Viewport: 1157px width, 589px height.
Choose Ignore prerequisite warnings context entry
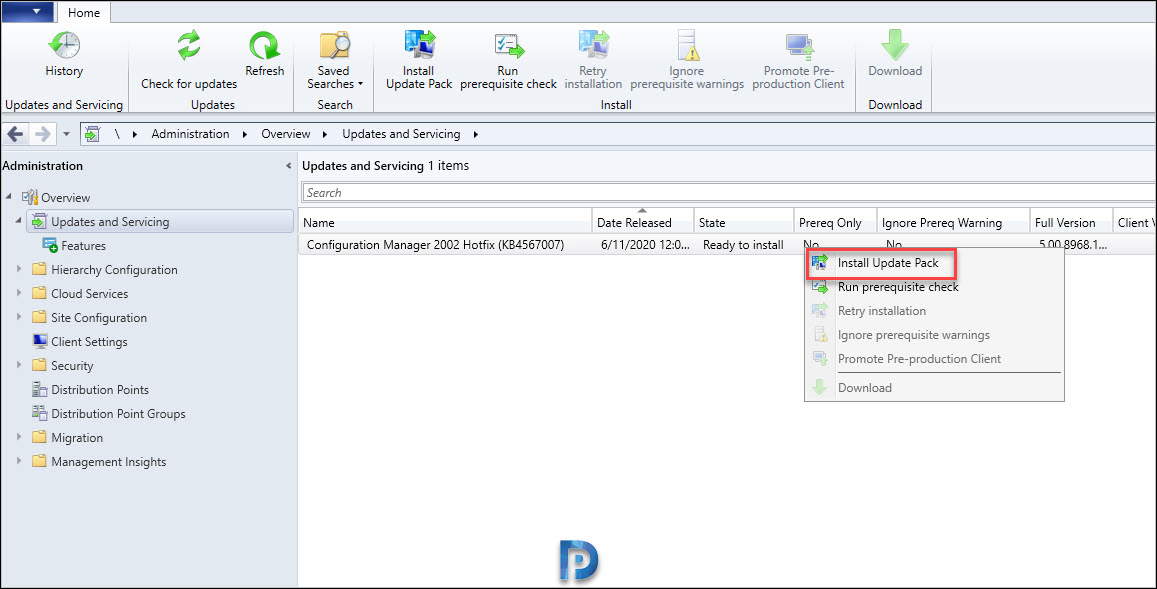(934, 335)
